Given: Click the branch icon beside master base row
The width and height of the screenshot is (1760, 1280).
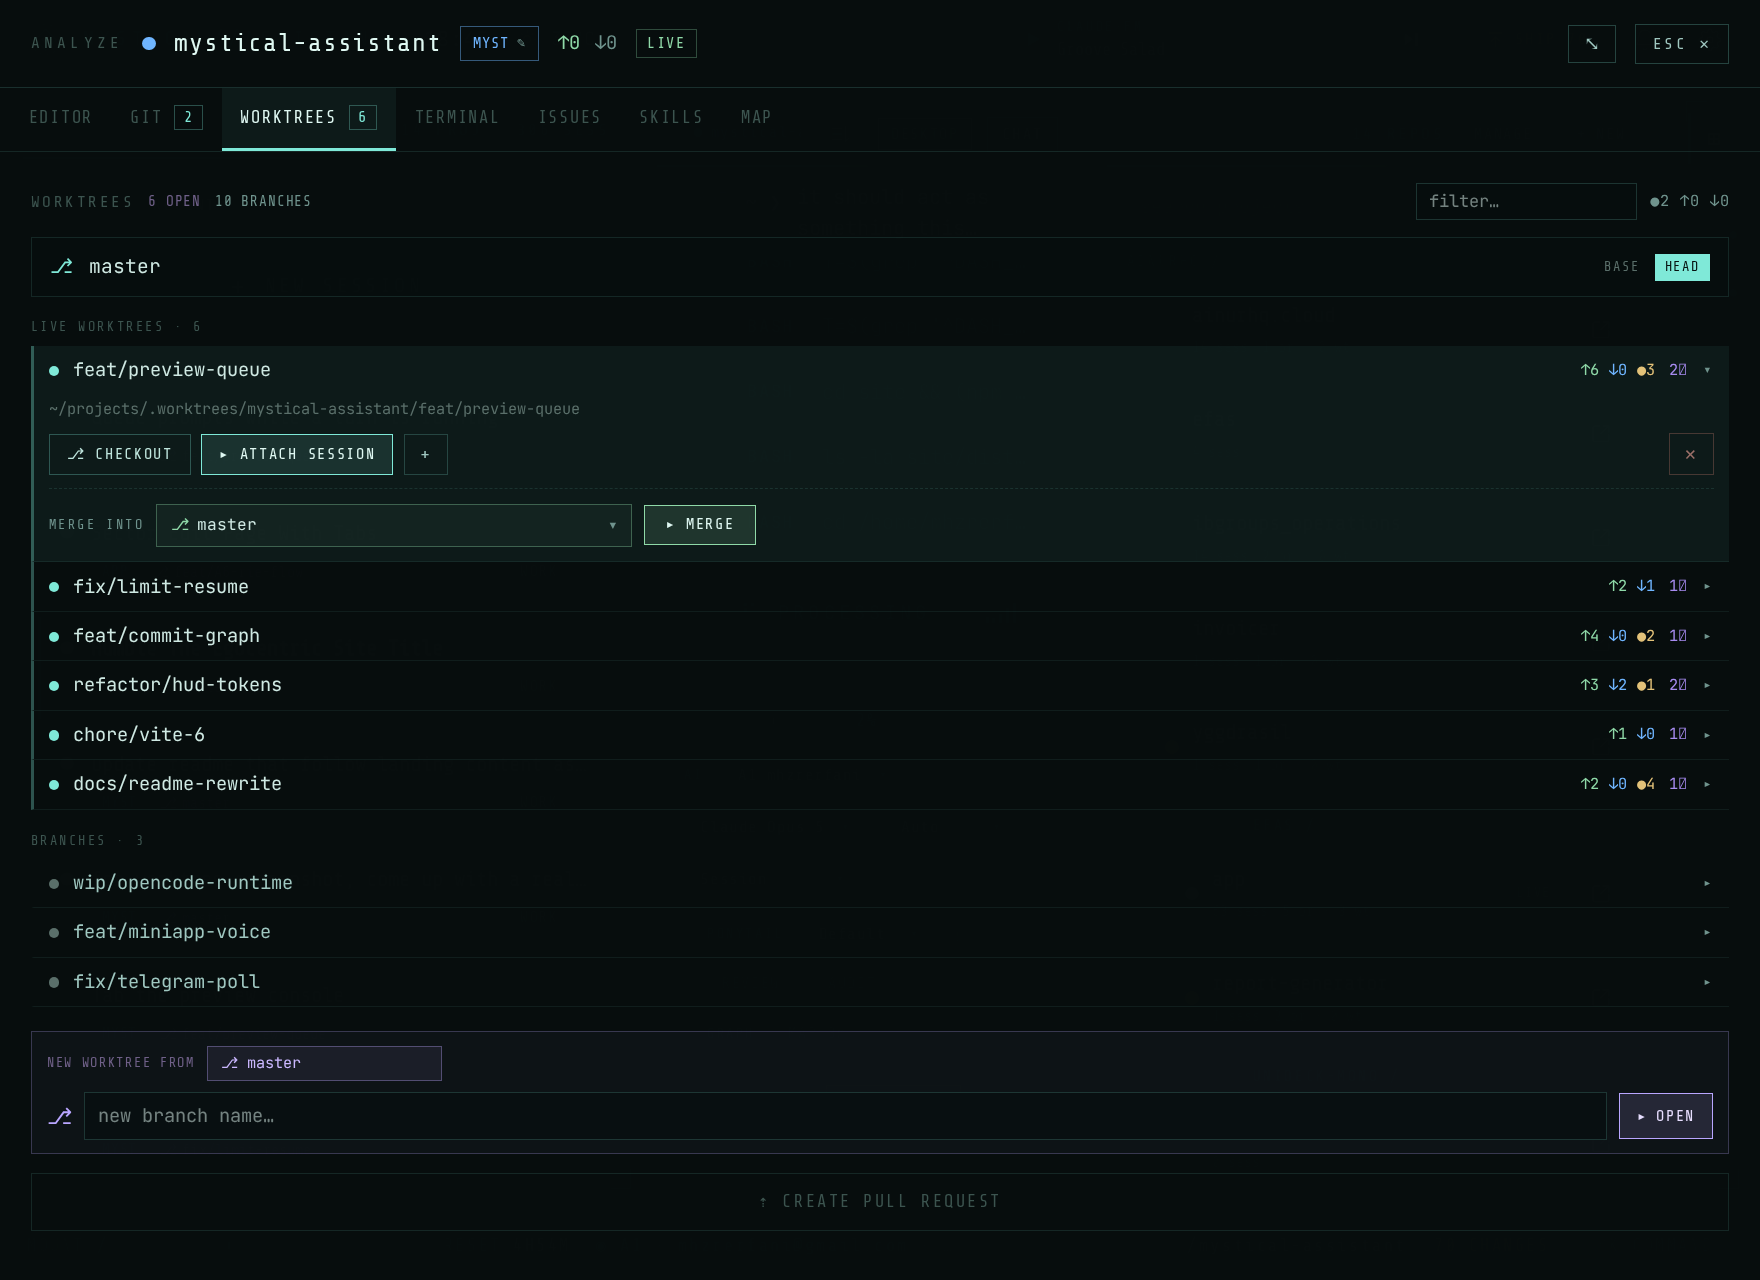Looking at the screenshot, I should [62, 266].
